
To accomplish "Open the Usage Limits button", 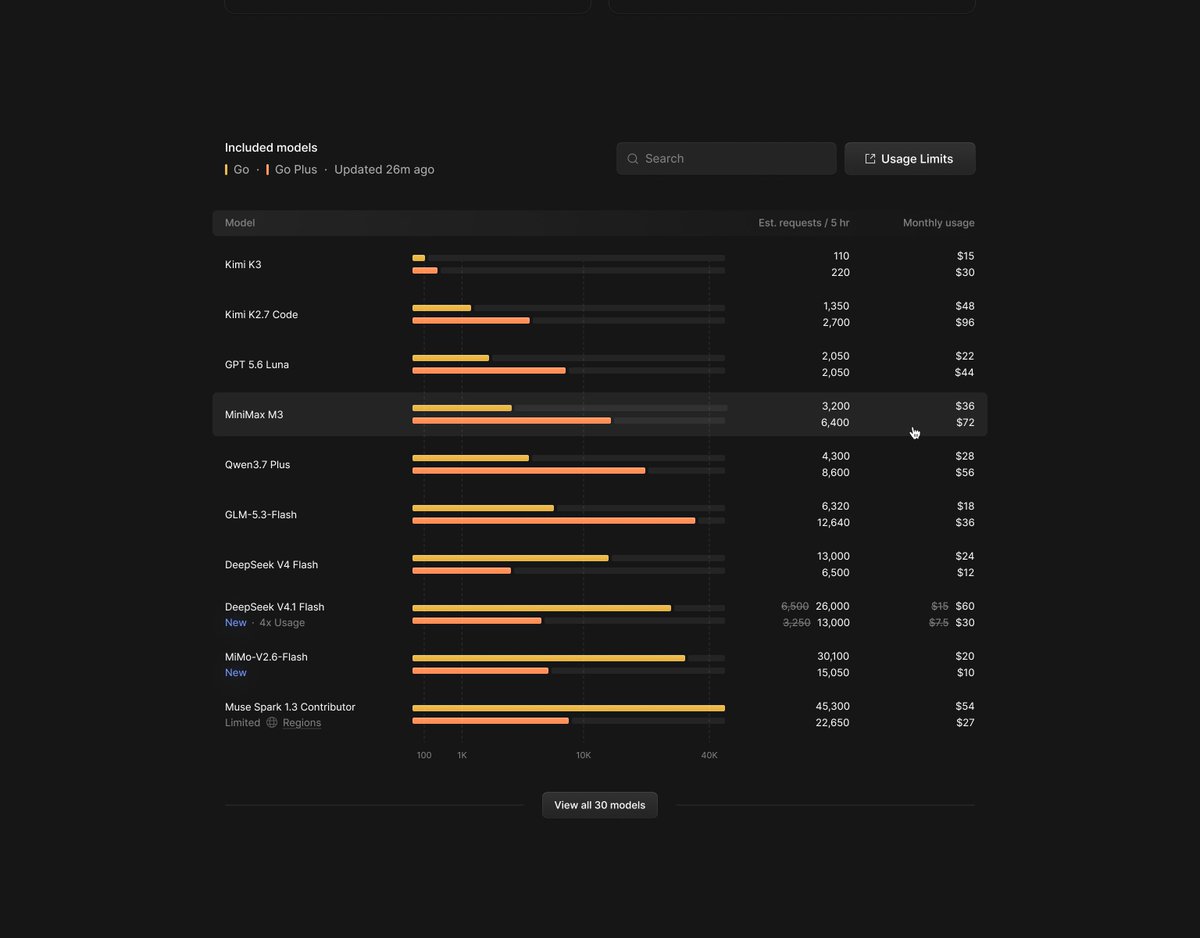I will tap(910, 159).
